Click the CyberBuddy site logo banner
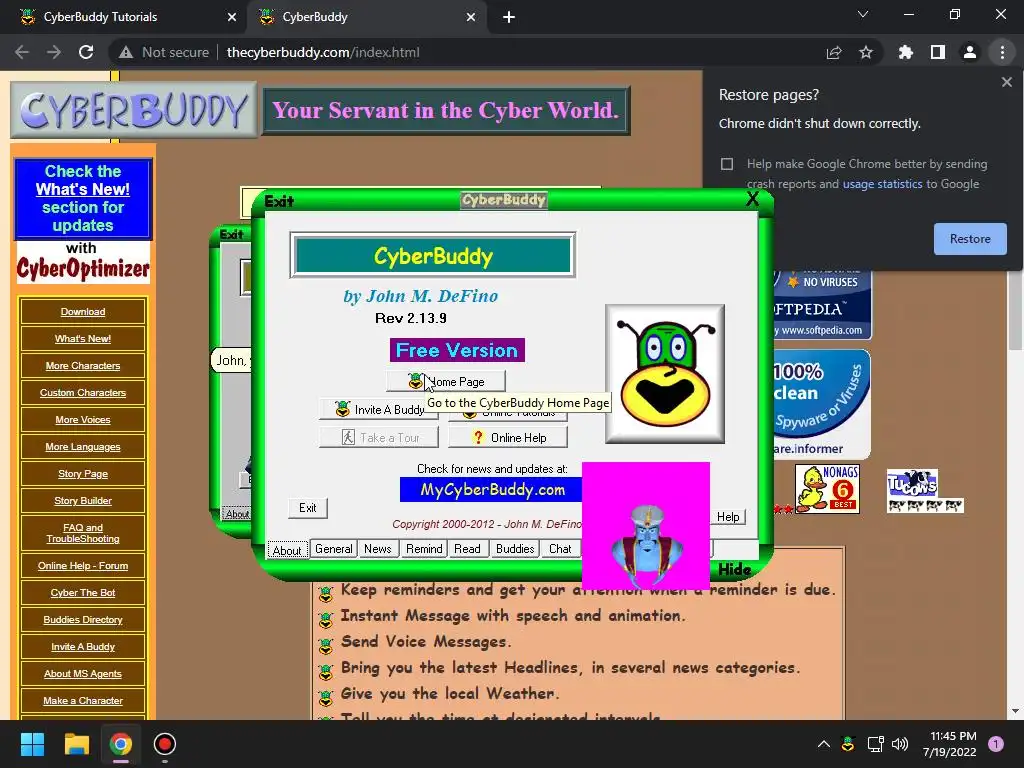Image resolution: width=1024 pixels, height=768 pixels. (x=134, y=109)
